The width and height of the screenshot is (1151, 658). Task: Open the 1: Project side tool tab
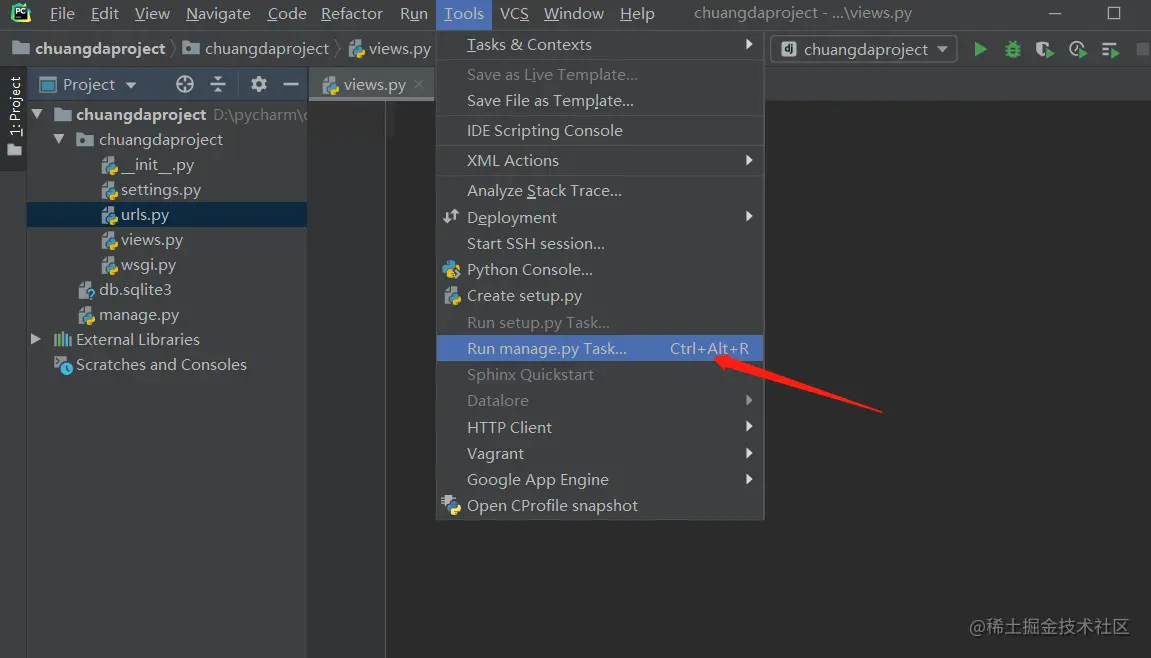pyautogui.click(x=14, y=115)
